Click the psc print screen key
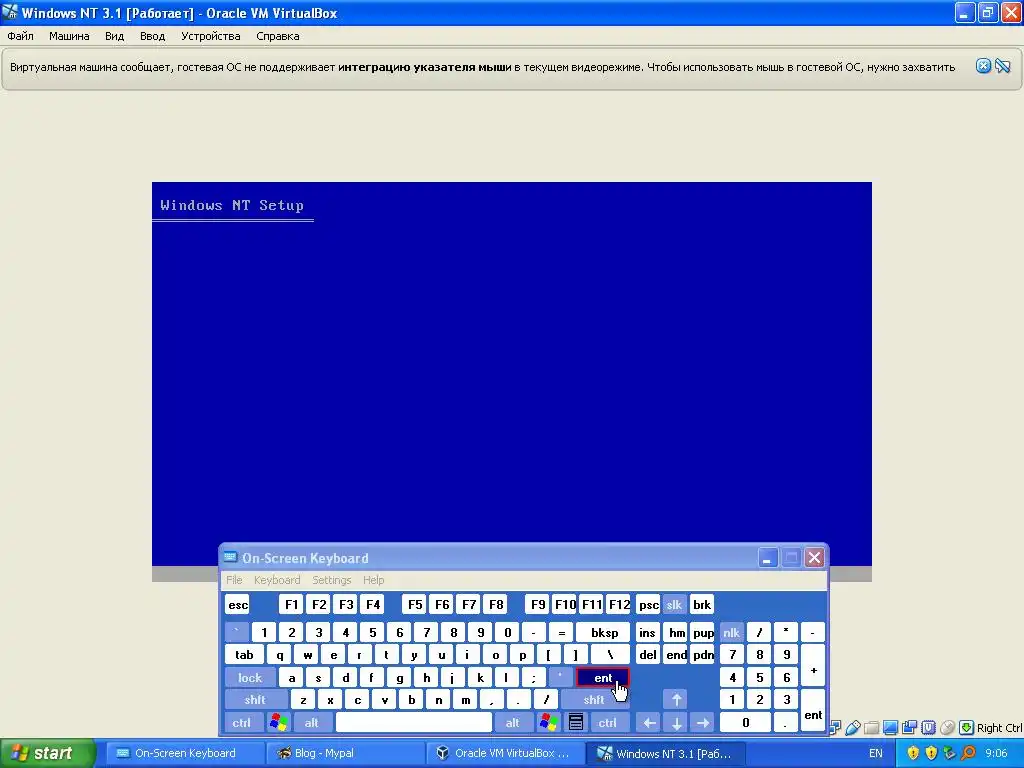Viewport: 1024px width, 768px height. pos(648,604)
